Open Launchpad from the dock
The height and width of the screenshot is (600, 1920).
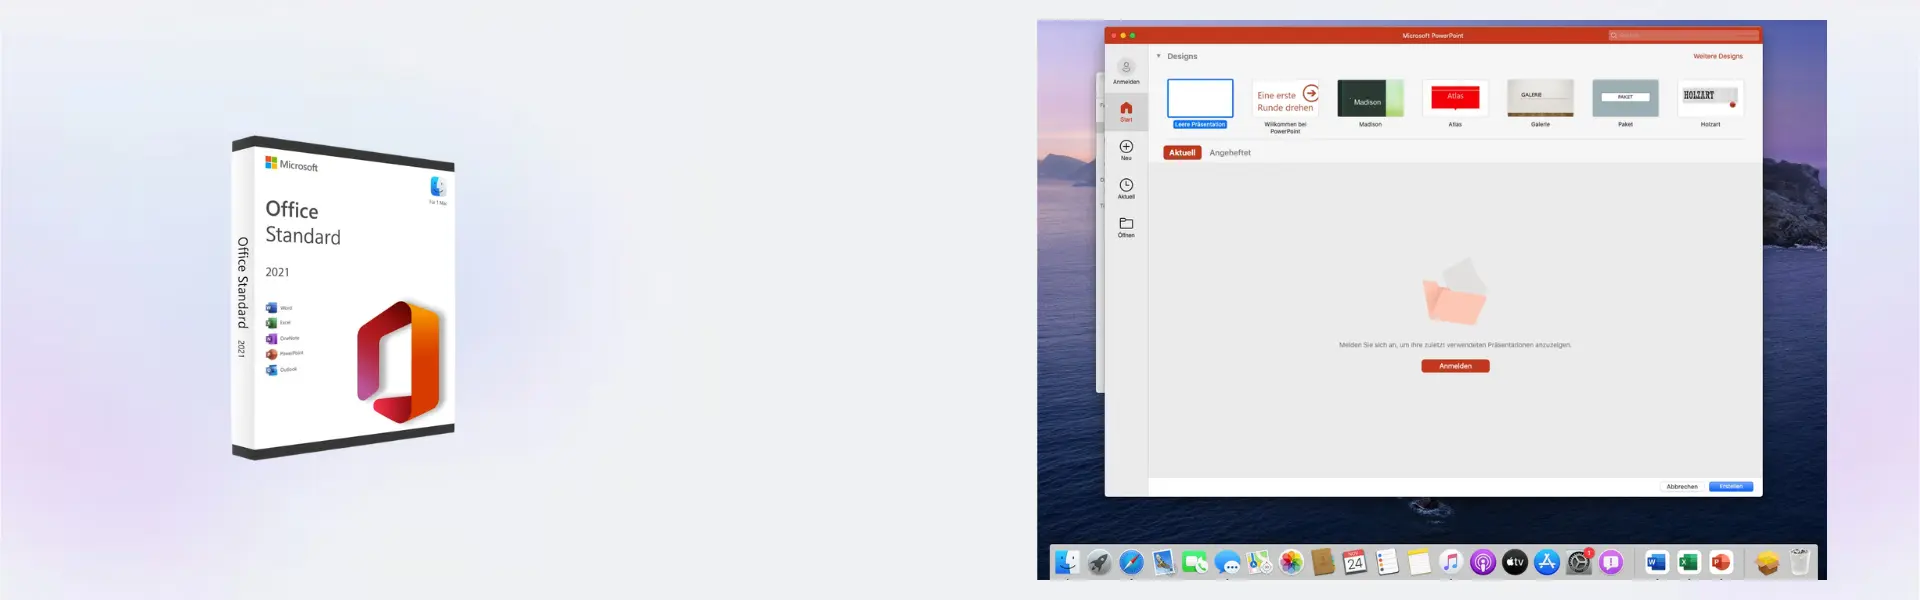1099,563
